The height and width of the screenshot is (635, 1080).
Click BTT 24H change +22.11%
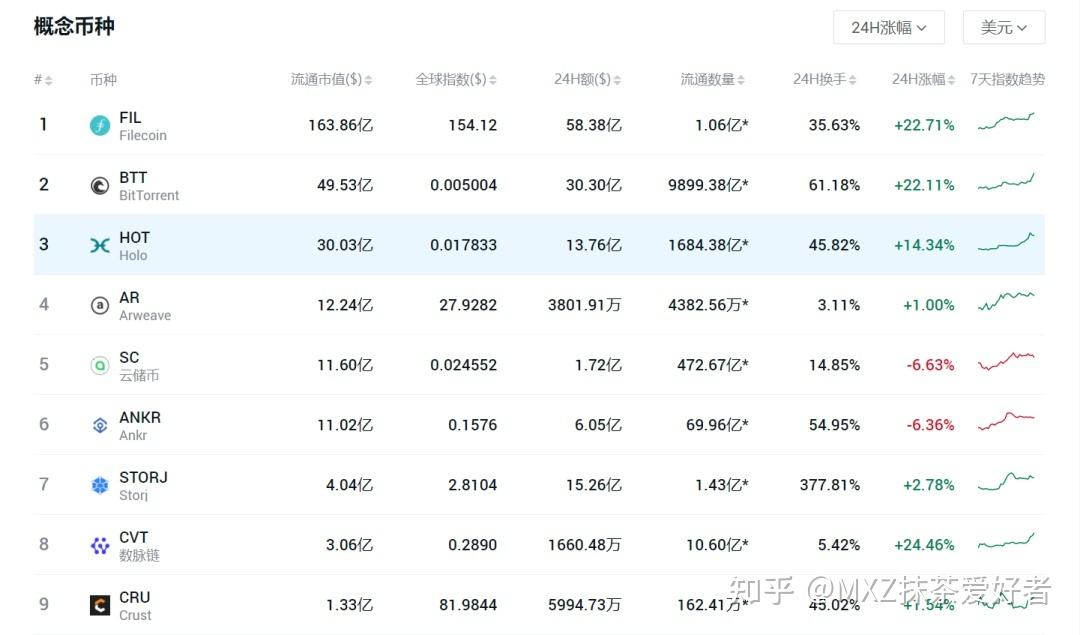point(924,185)
